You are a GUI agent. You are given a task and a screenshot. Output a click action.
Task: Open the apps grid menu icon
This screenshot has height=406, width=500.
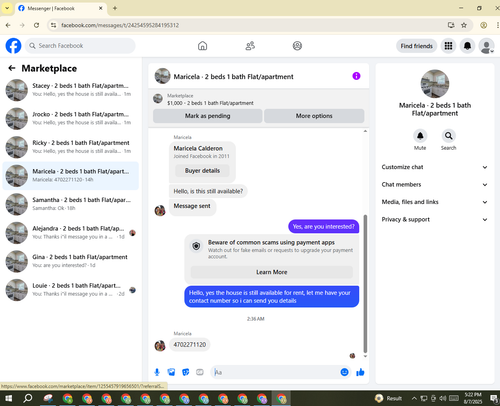pyautogui.click(x=448, y=46)
